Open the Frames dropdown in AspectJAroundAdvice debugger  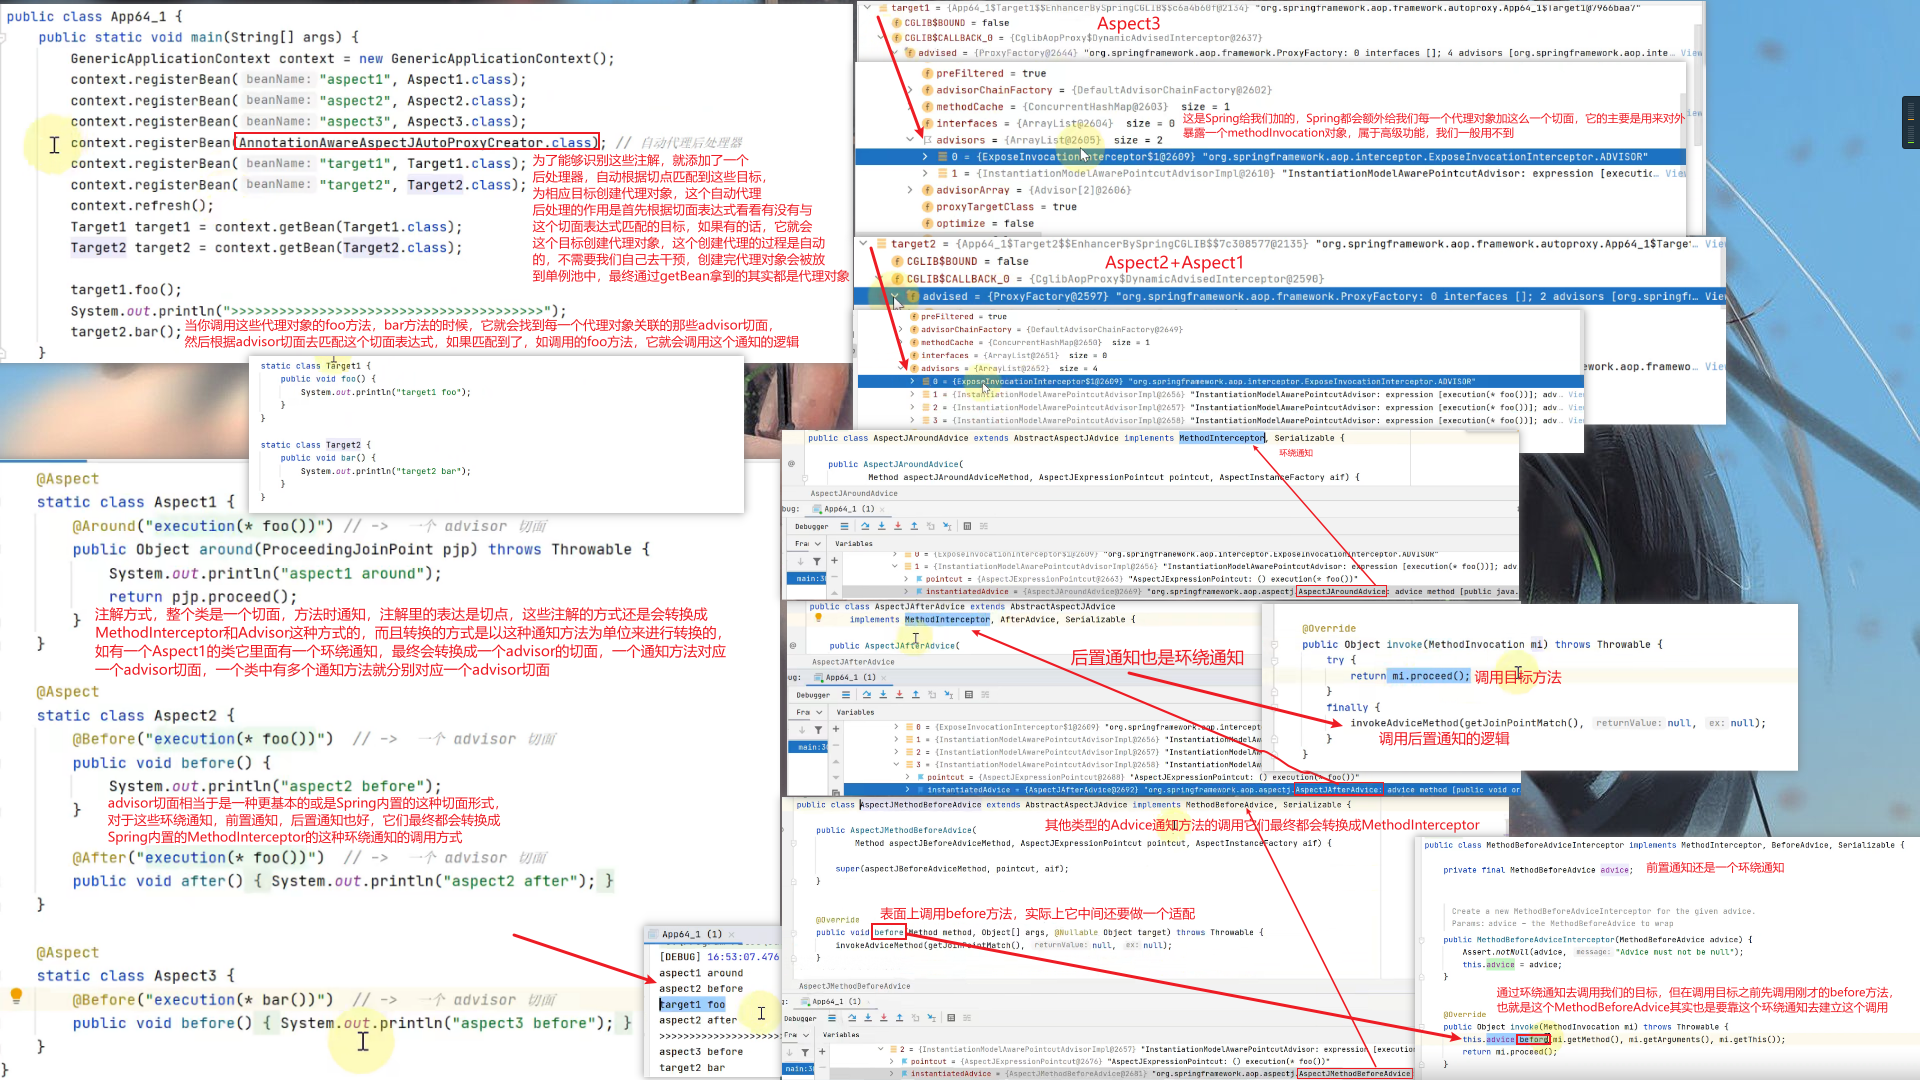tap(818, 544)
